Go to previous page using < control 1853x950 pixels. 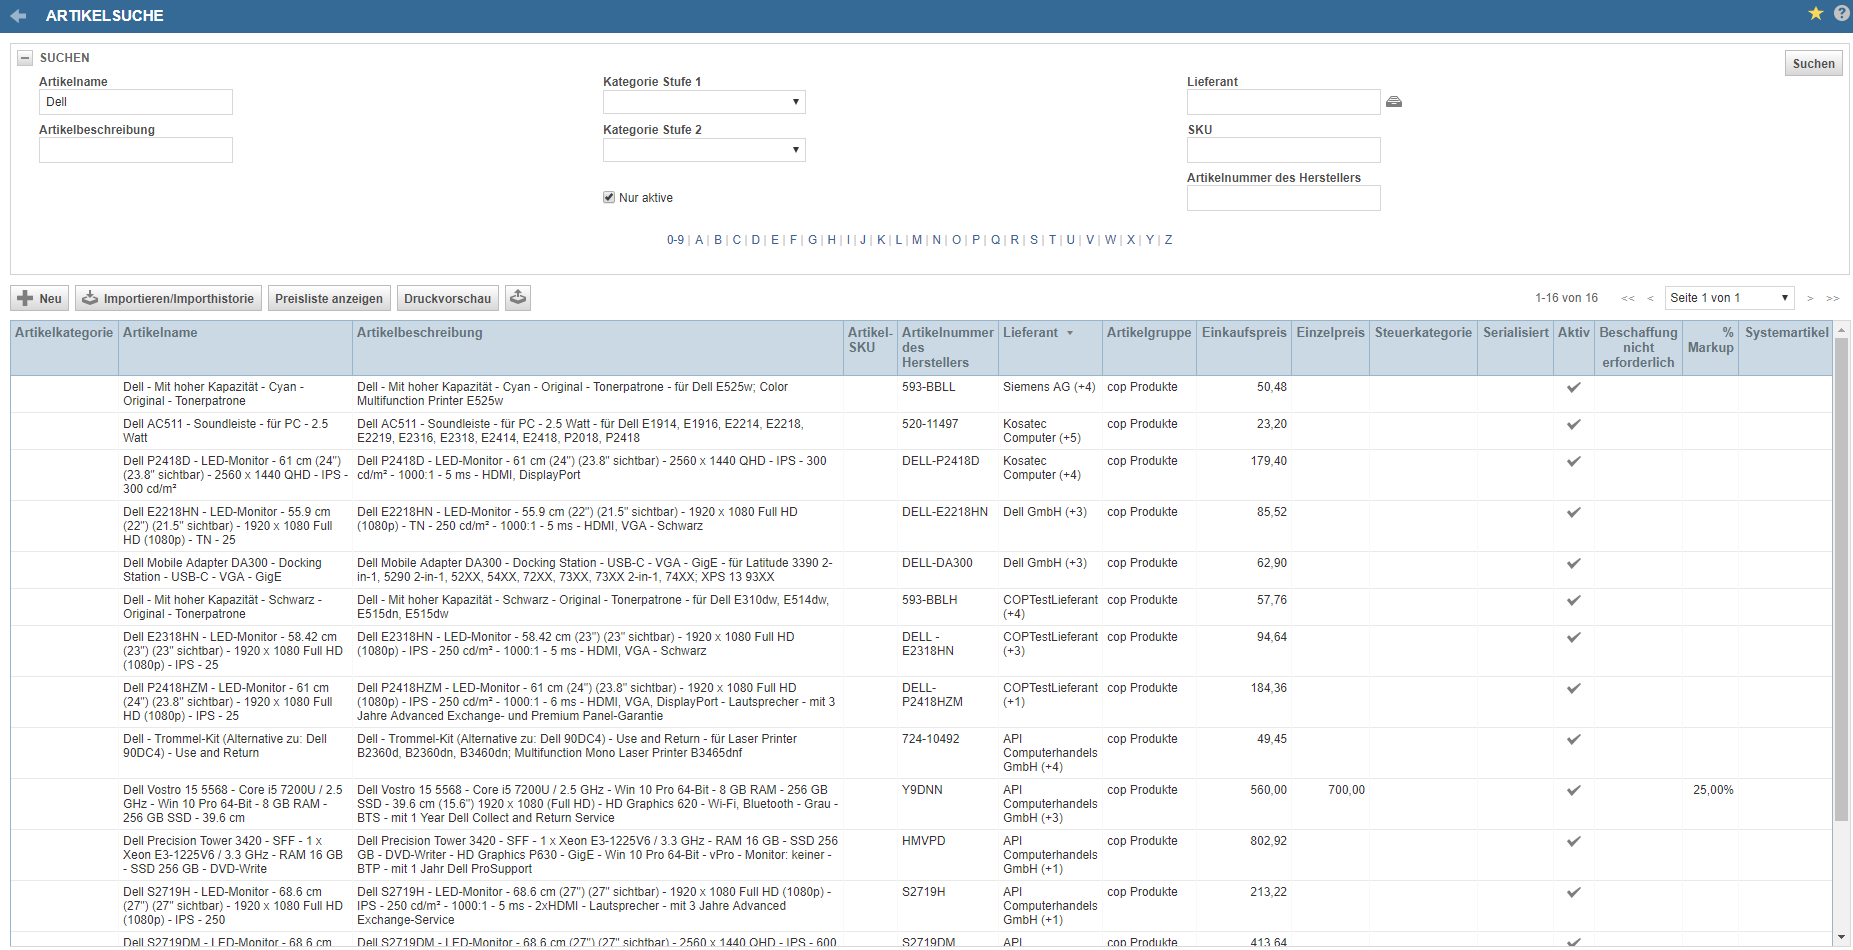coord(1650,298)
